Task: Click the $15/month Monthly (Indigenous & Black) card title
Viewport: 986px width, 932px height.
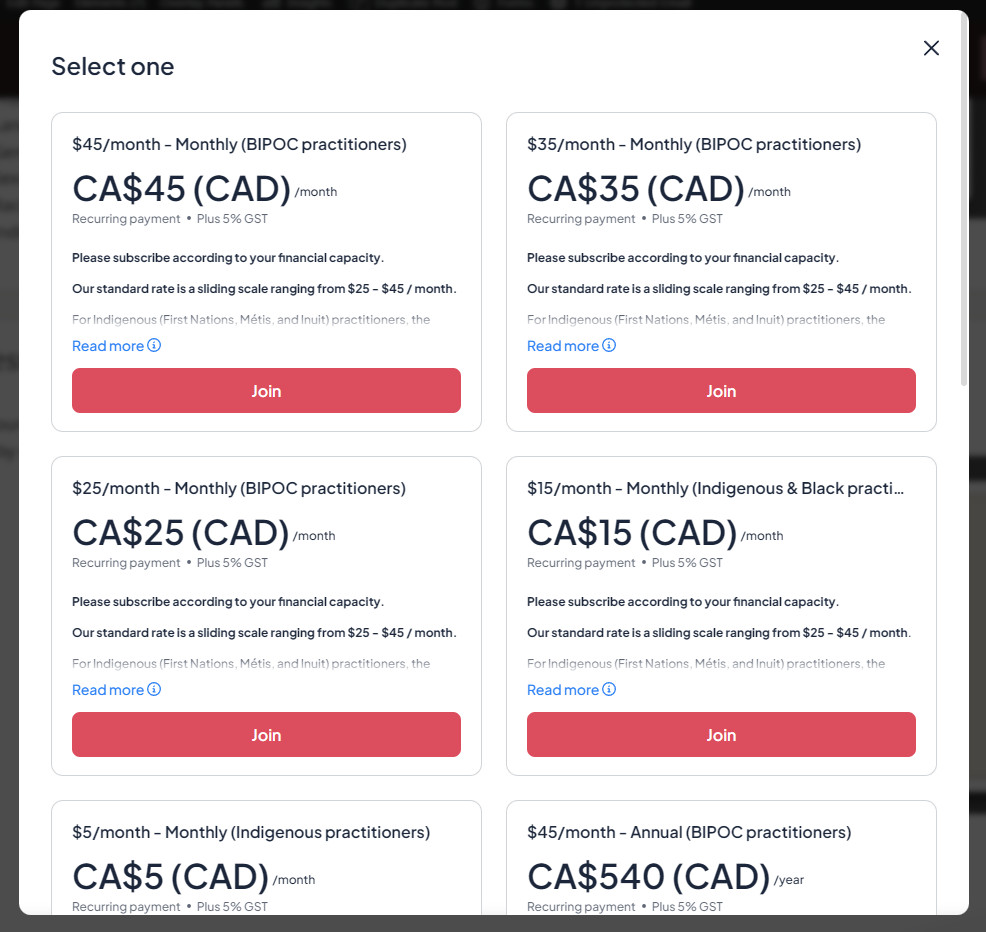Action: 716,488
